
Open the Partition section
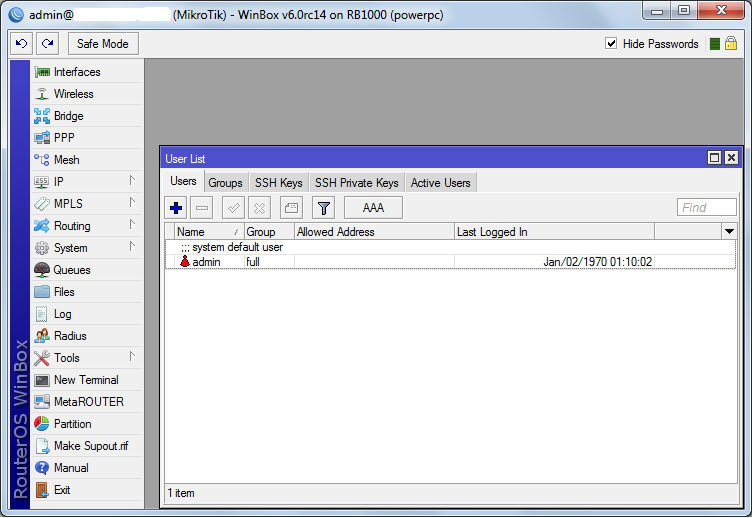(87, 424)
